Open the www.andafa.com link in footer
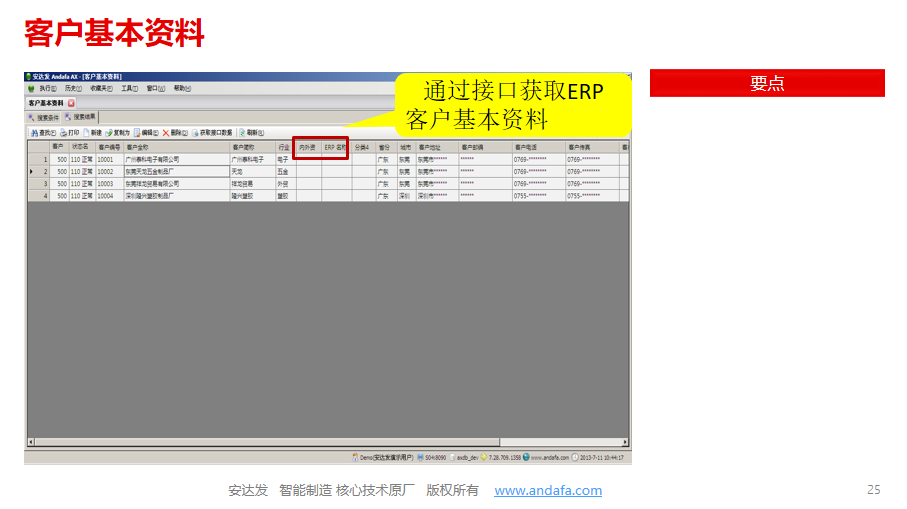 coord(548,490)
